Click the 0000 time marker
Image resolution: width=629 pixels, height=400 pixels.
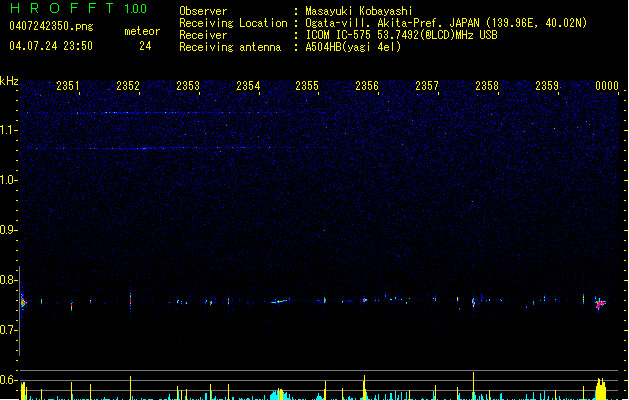click(607, 85)
